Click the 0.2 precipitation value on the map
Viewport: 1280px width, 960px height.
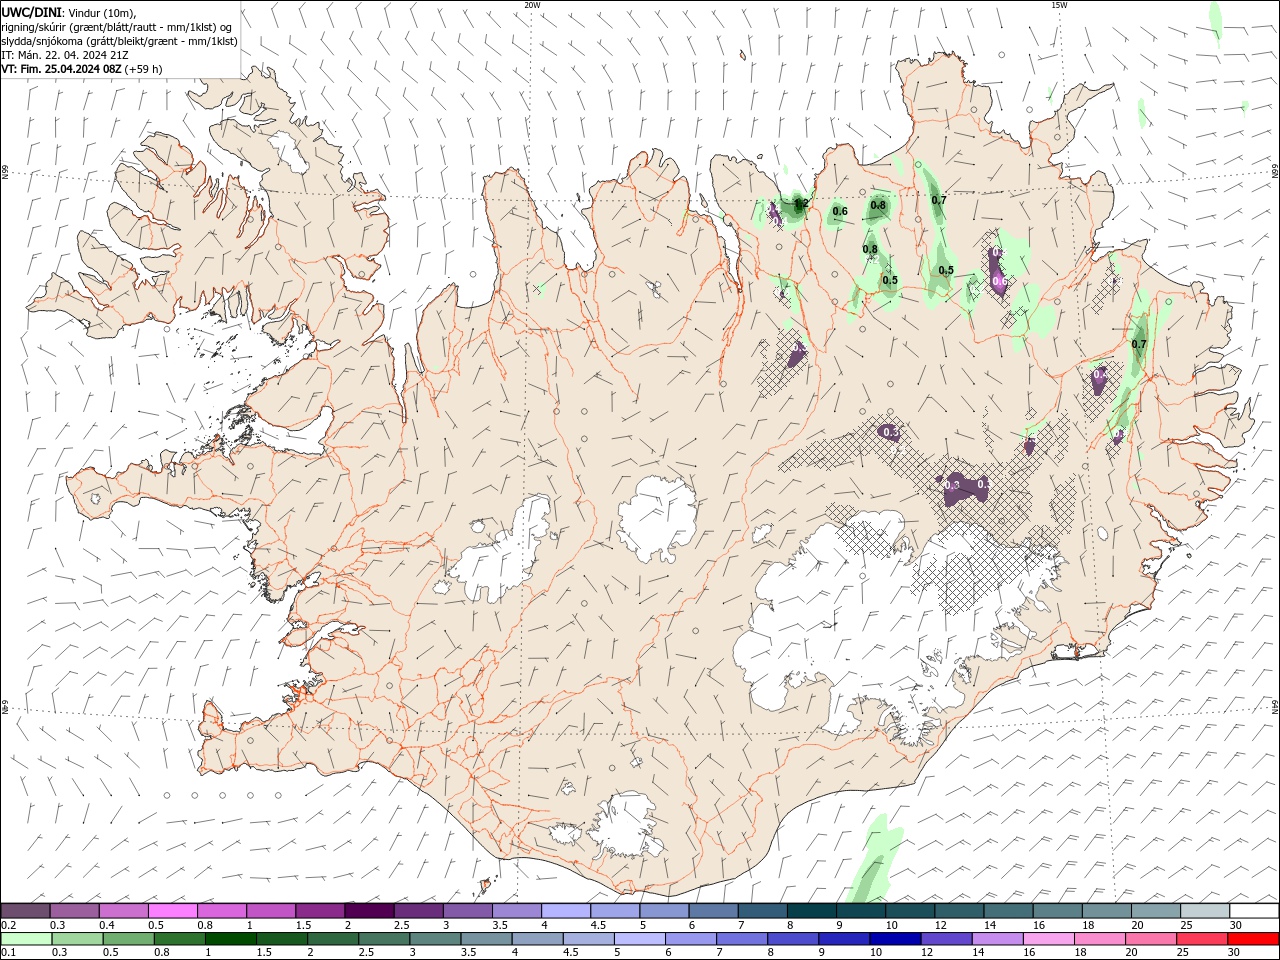[x=801, y=204]
